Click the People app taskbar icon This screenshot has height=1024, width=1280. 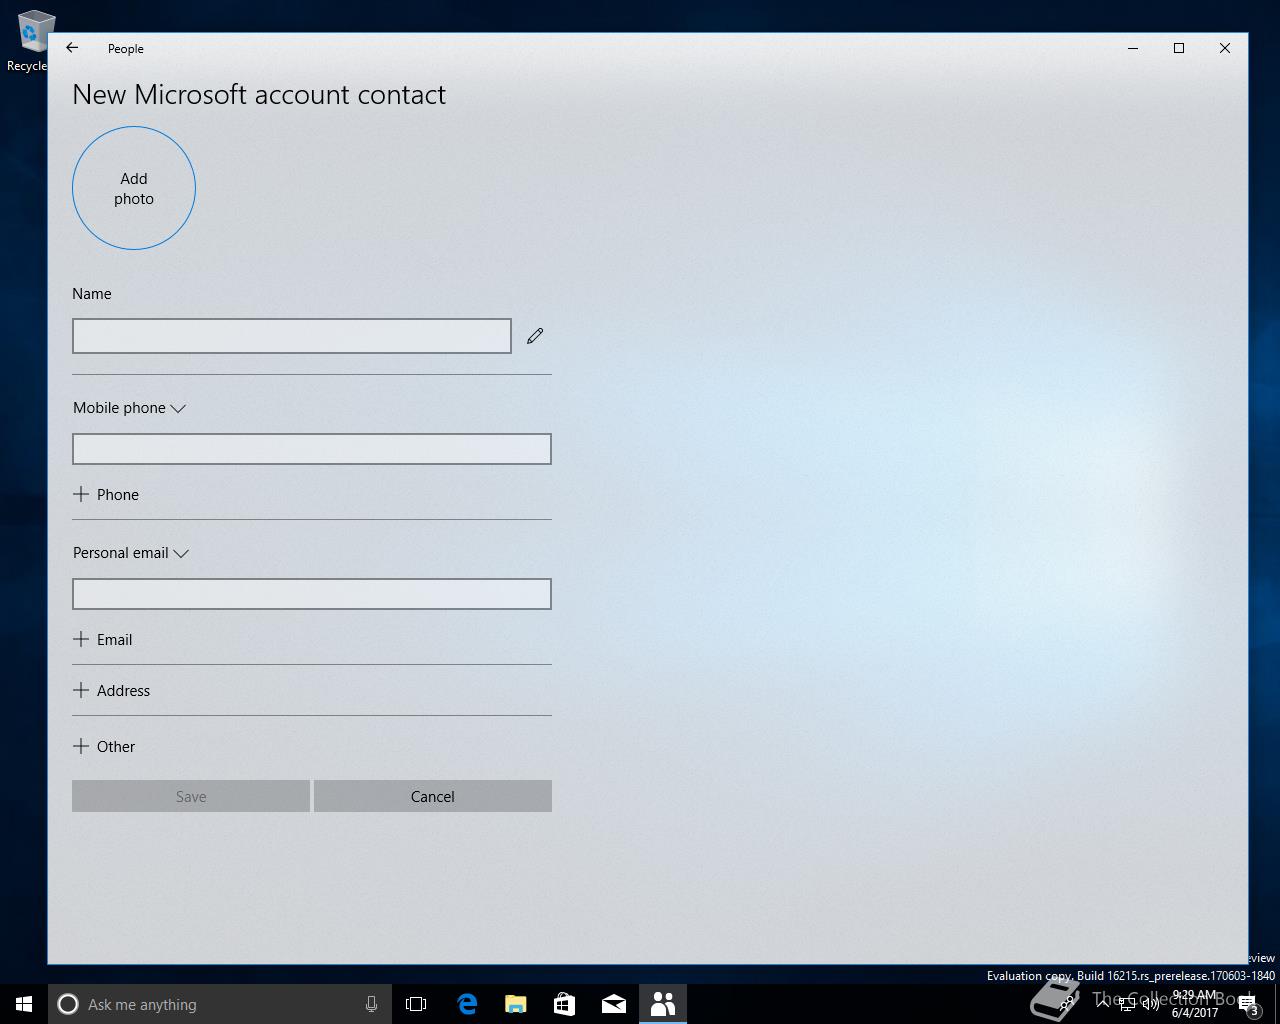tap(663, 1004)
